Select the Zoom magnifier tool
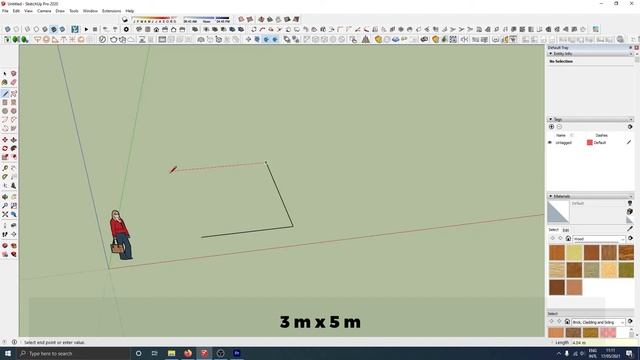The image size is (640, 360). (5, 206)
